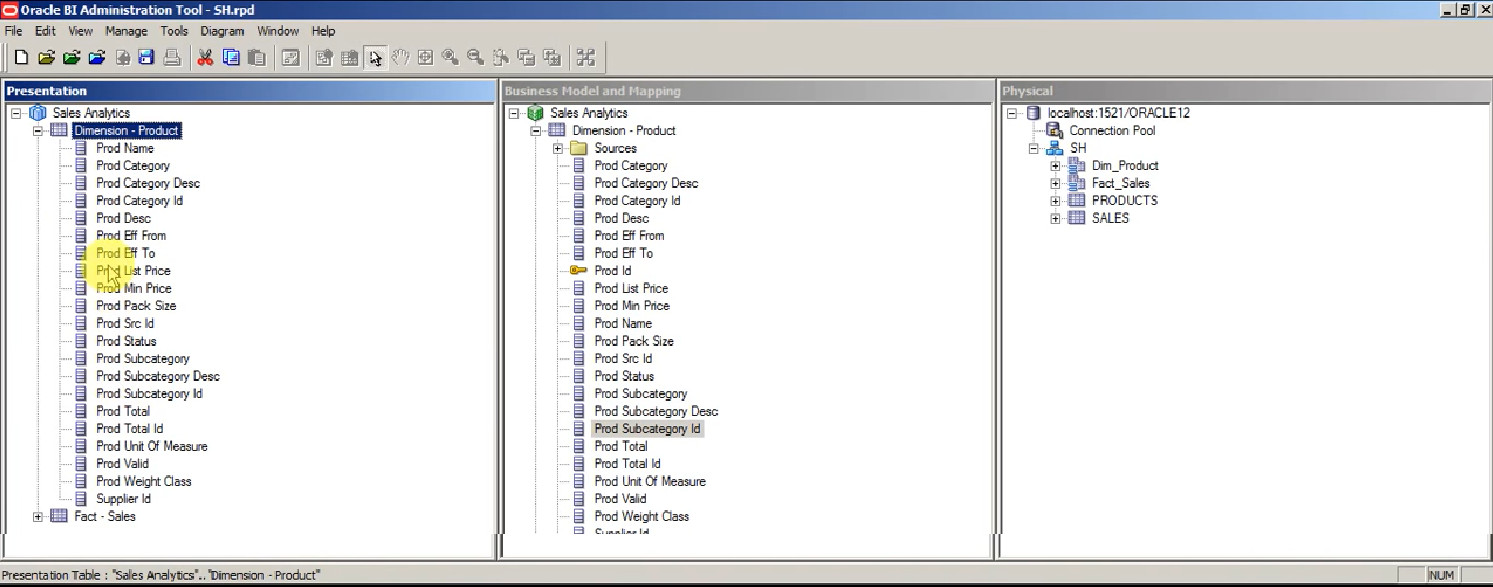The width and height of the screenshot is (1493, 587).
Task: Click the Print toolbar icon
Action: click(x=172, y=57)
